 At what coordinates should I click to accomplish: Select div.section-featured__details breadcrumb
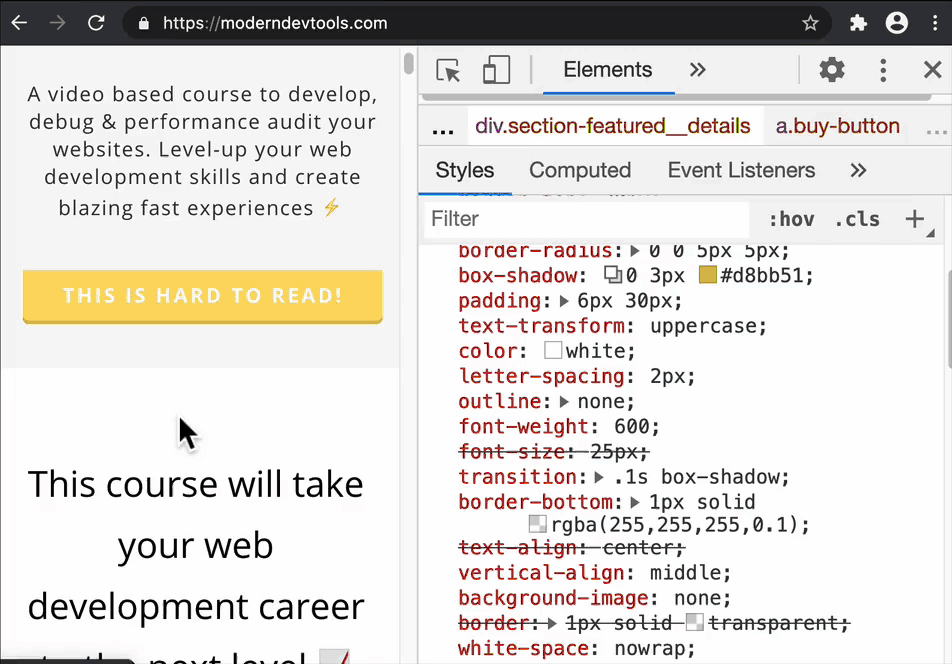coord(613,126)
